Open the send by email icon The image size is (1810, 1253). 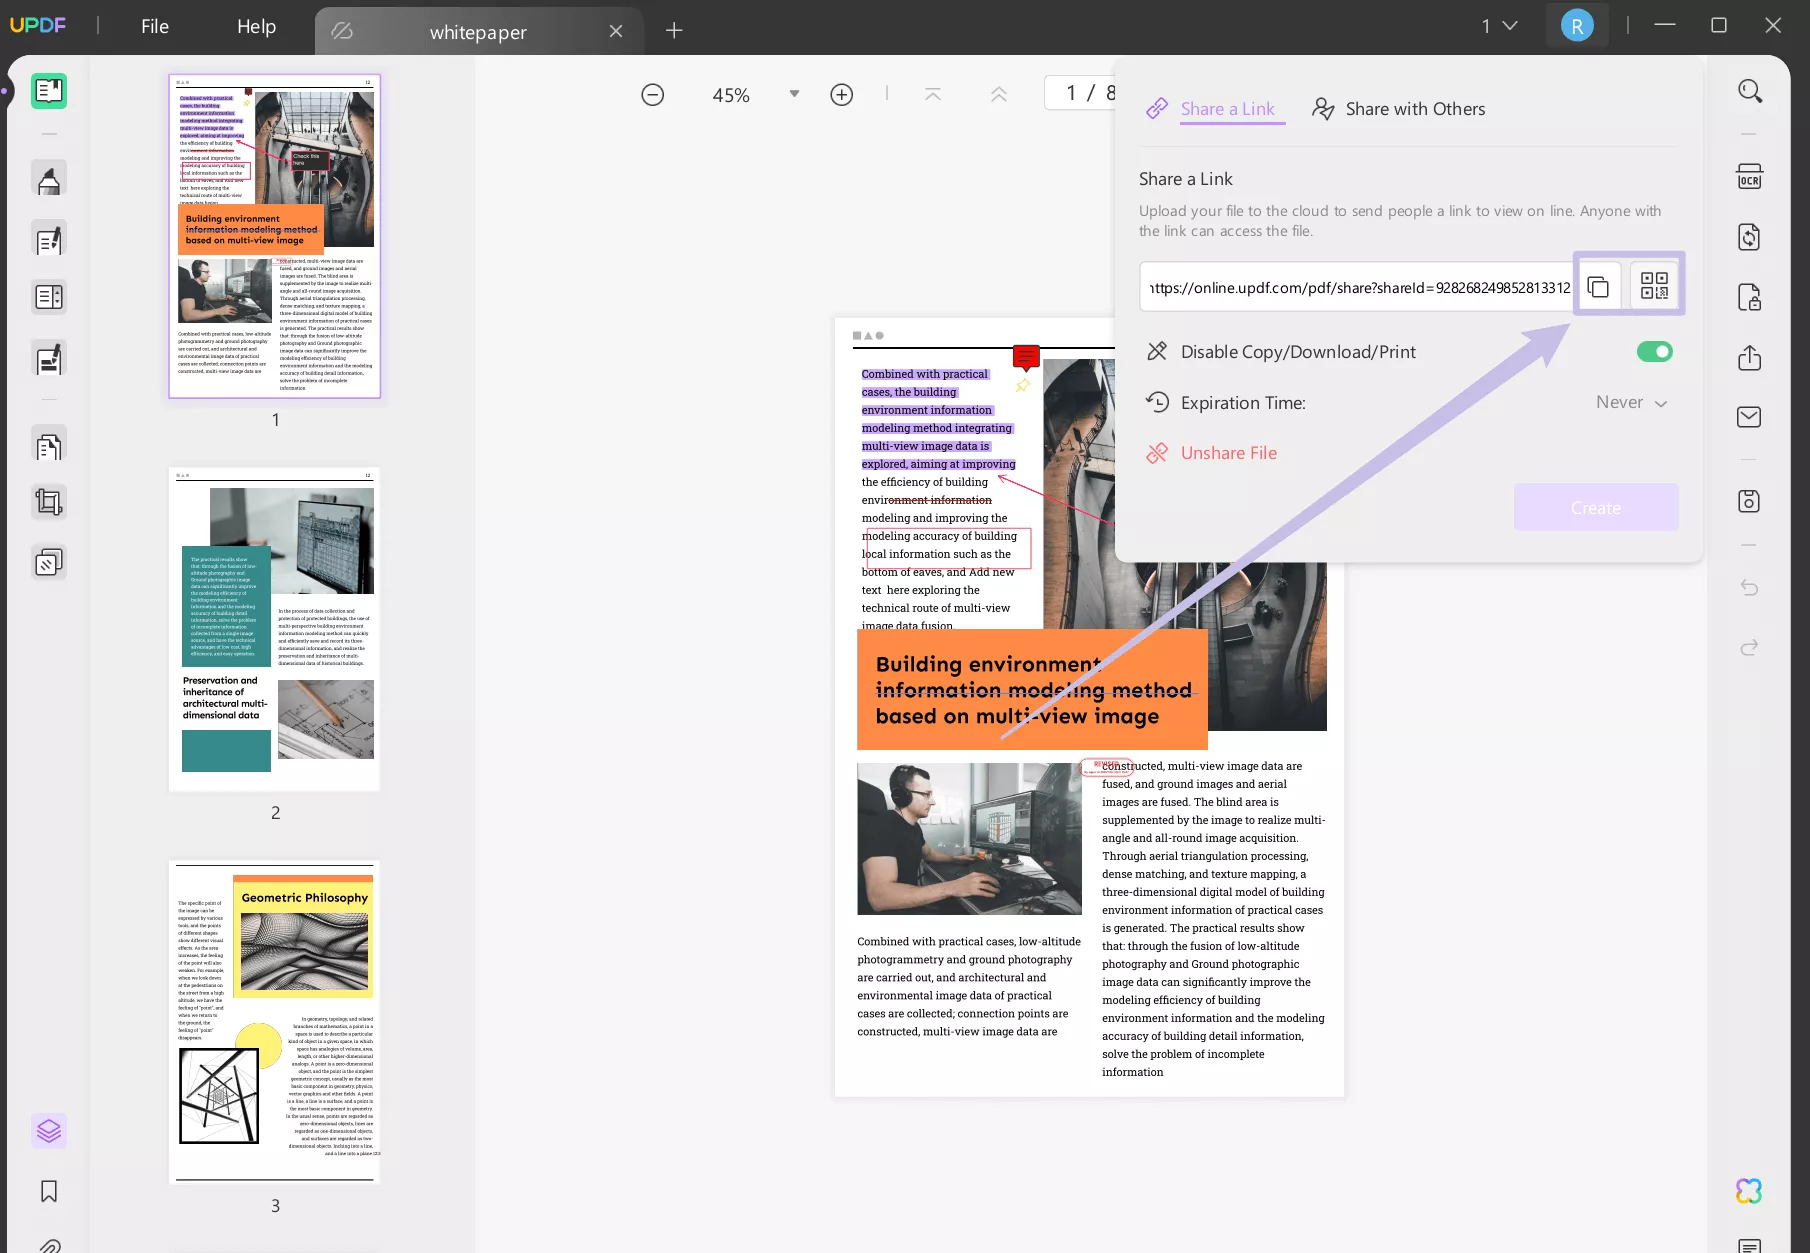click(x=1748, y=417)
